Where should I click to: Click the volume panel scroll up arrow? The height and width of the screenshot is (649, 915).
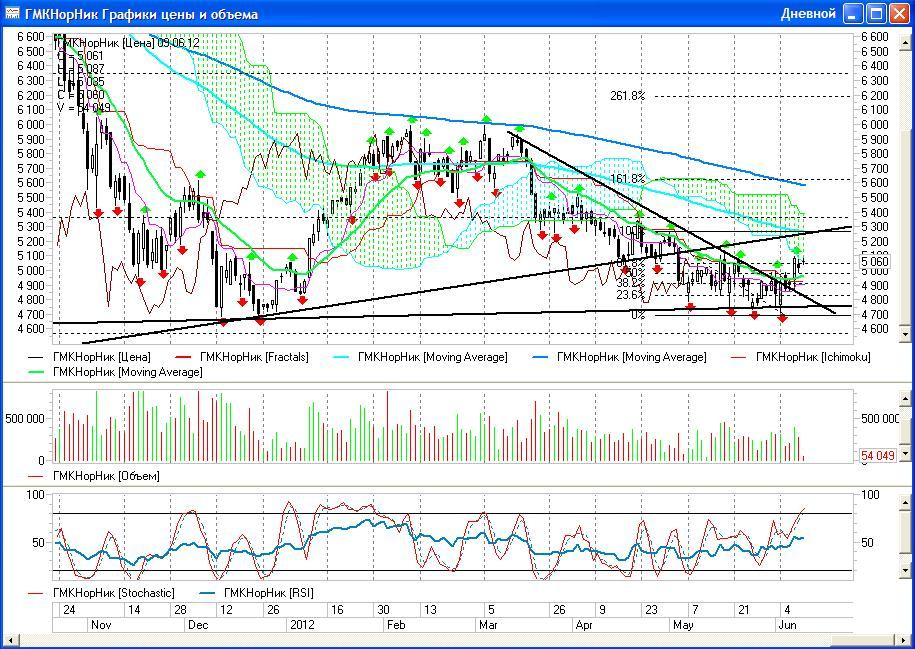(x=906, y=399)
